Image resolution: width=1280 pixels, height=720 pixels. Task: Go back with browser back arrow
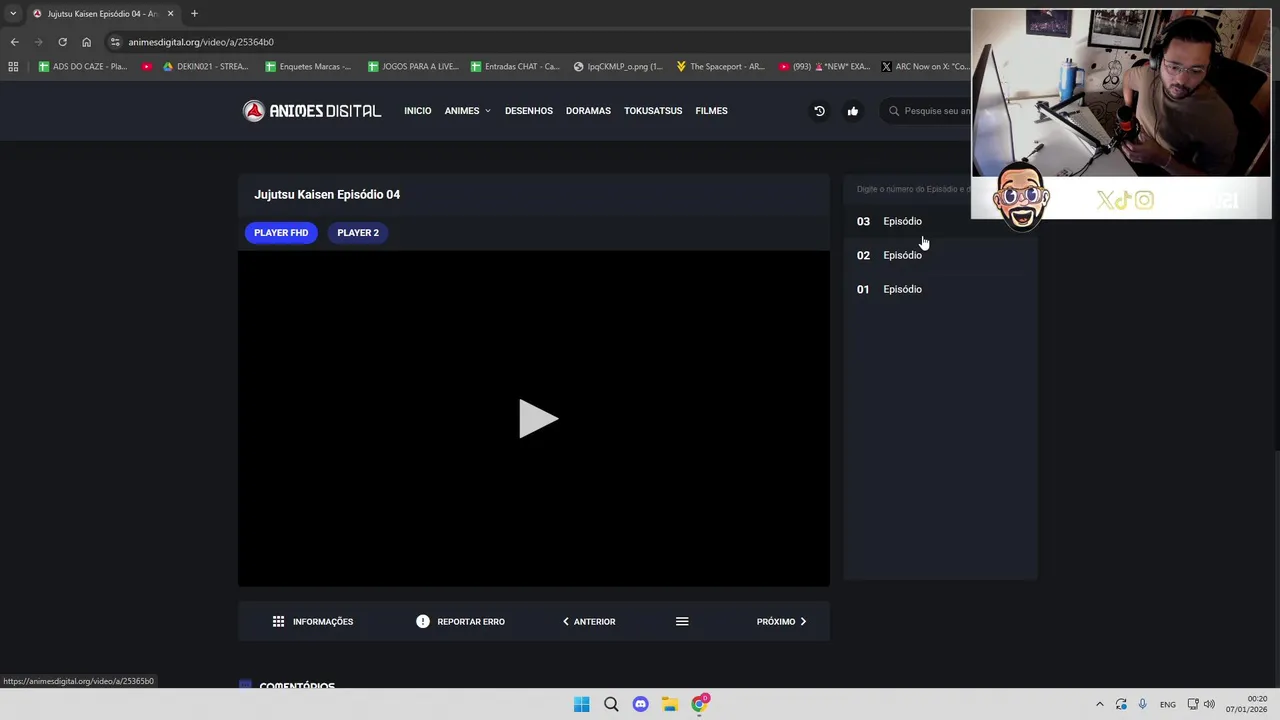14,42
